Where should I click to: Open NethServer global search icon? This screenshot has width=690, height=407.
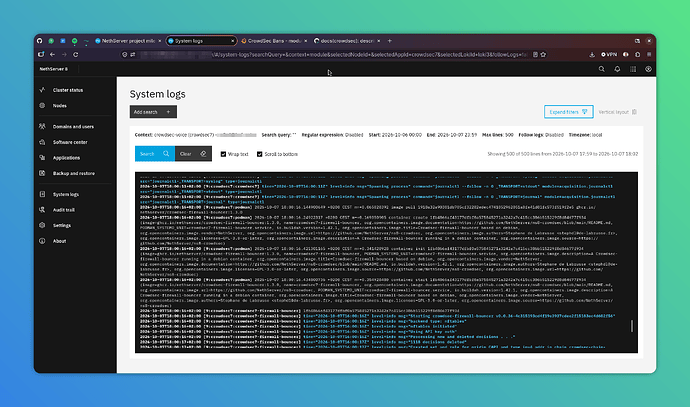click(602, 69)
